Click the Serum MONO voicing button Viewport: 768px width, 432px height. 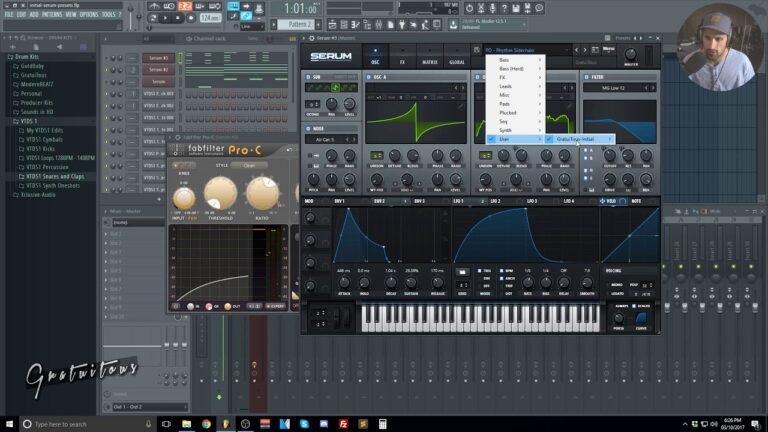coord(617,285)
